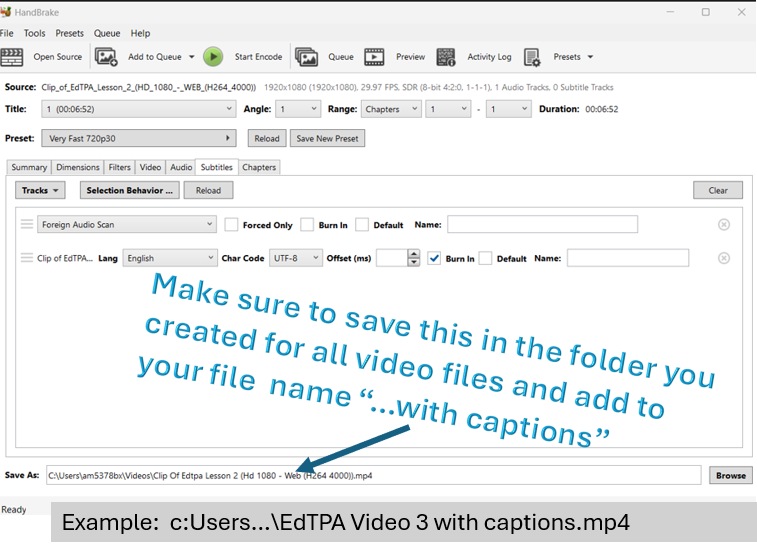Uncheck Burn In for the English track
This screenshot has width=757, height=547.
click(x=434, y=258)
